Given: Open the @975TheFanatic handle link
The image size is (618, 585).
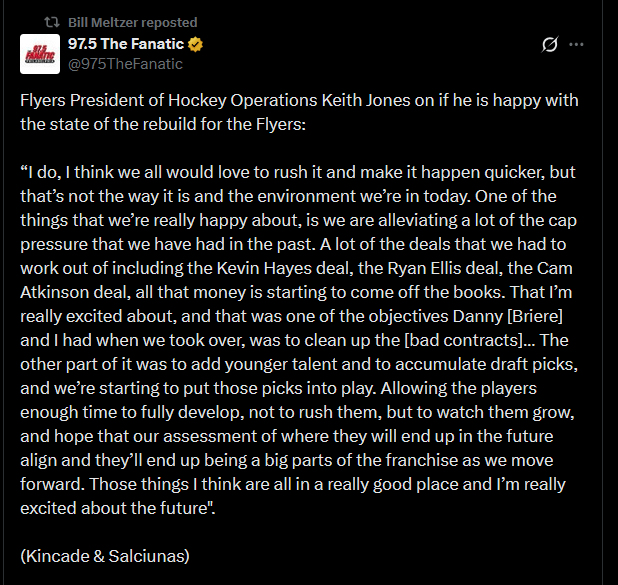Looking at the screenshot, I should pyautogui.click(x=125, y=64).
